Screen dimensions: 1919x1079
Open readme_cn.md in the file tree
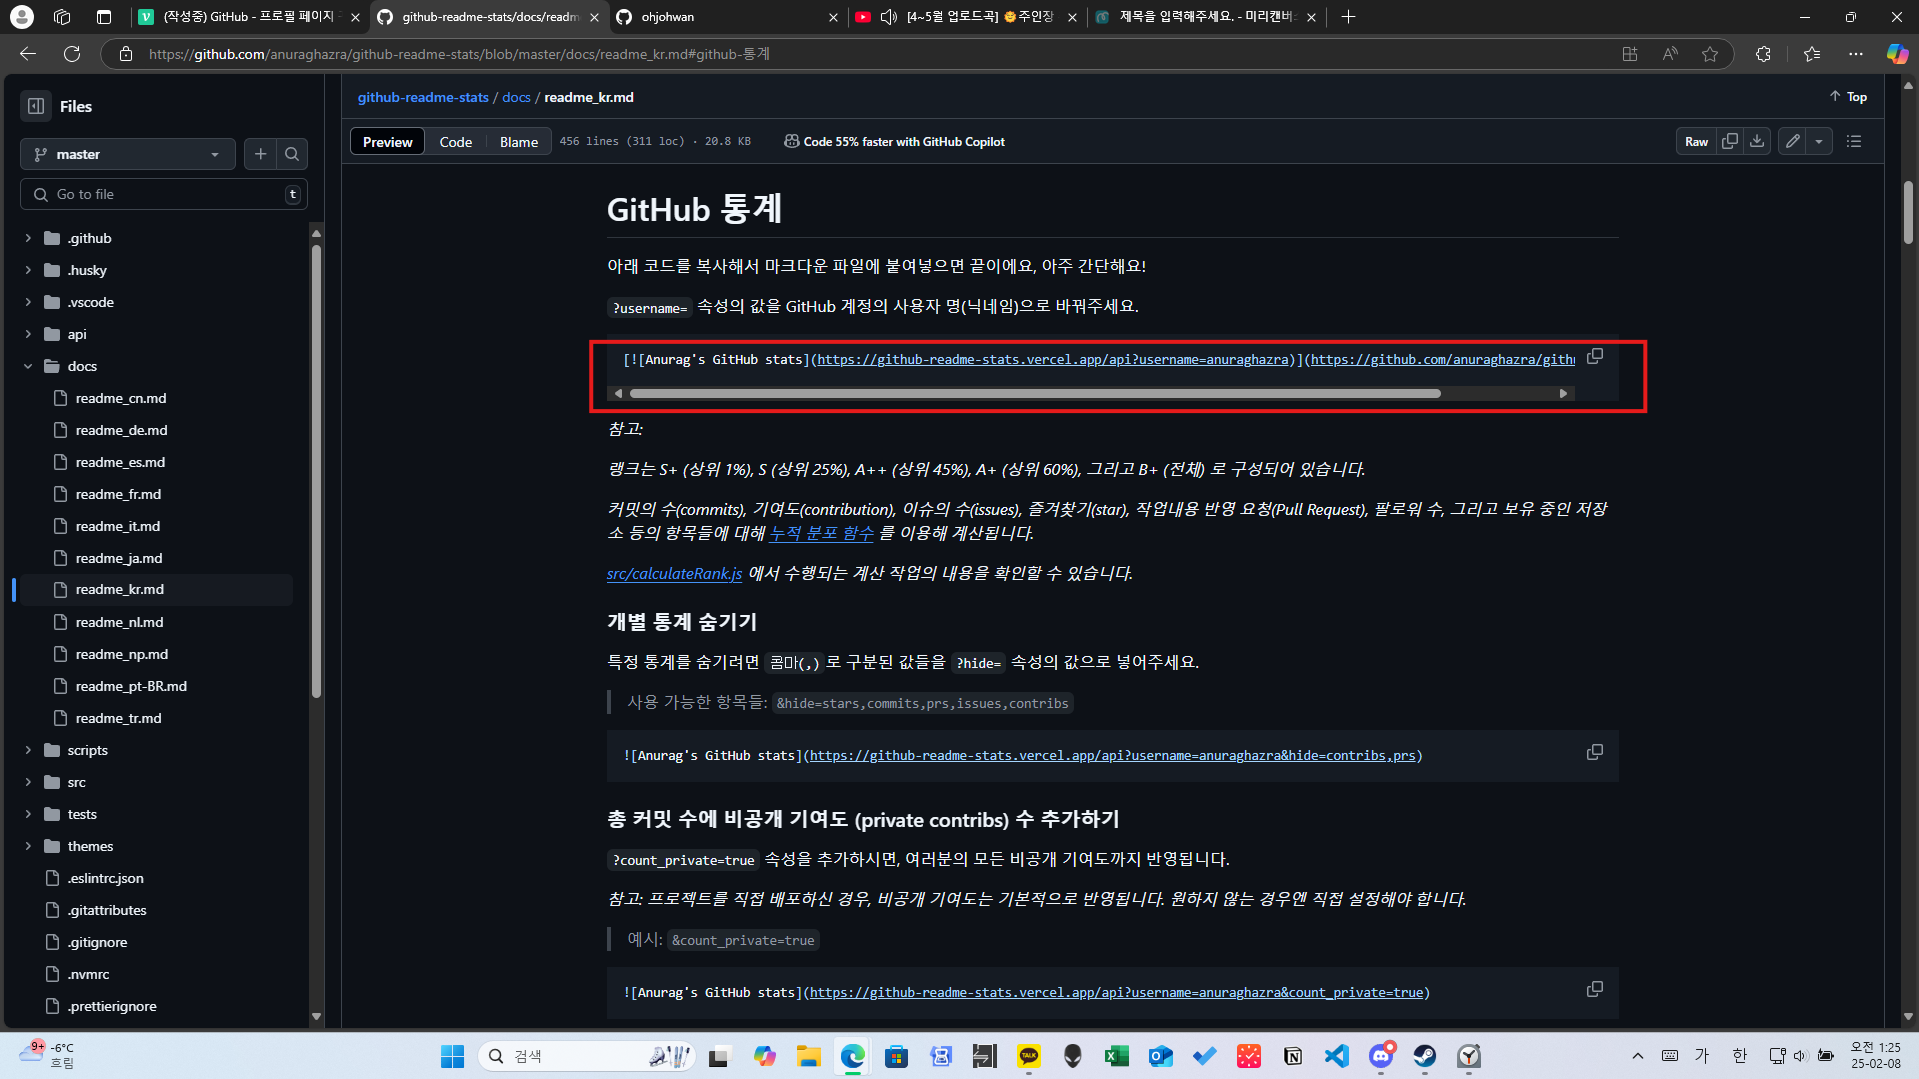click(x=121, y=398)
